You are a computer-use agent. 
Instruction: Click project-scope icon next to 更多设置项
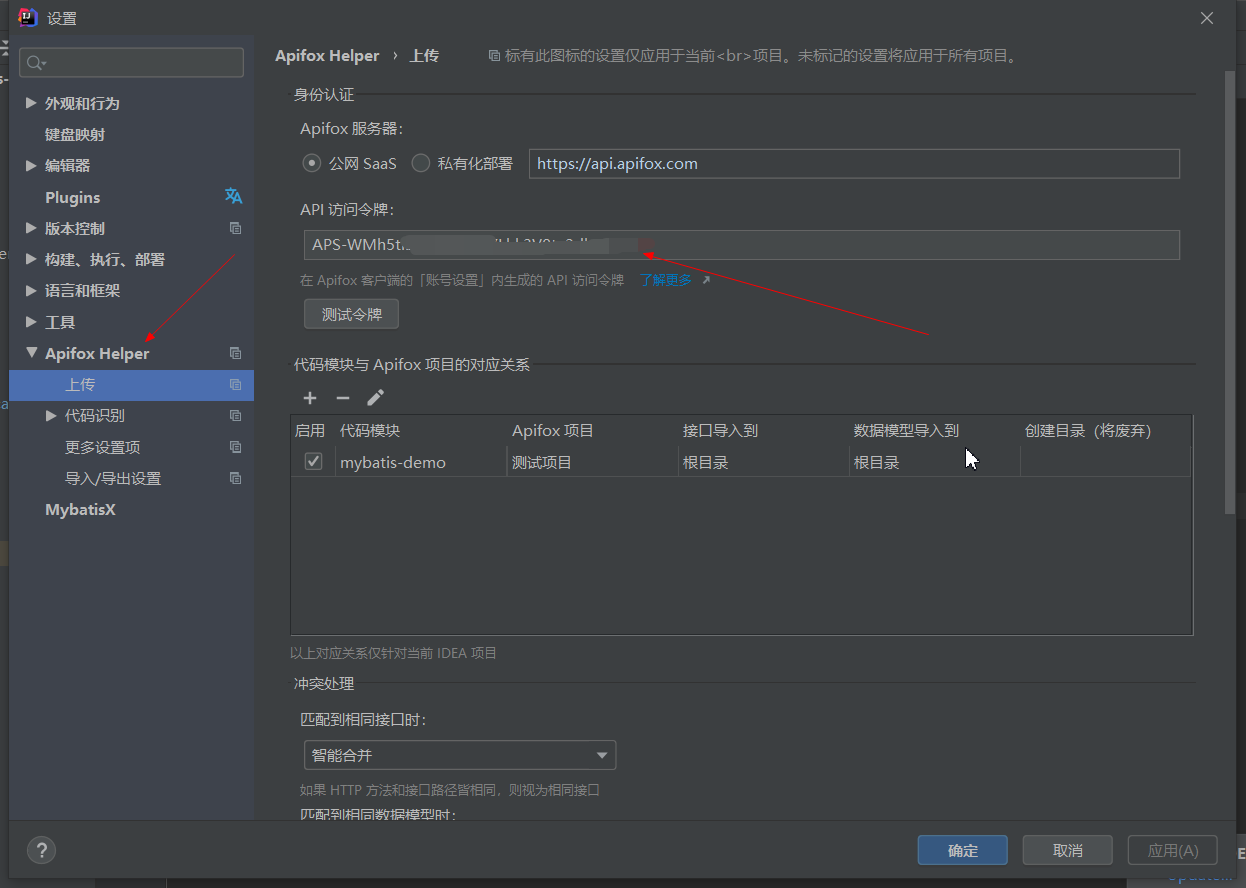click(x=235, y=447)
